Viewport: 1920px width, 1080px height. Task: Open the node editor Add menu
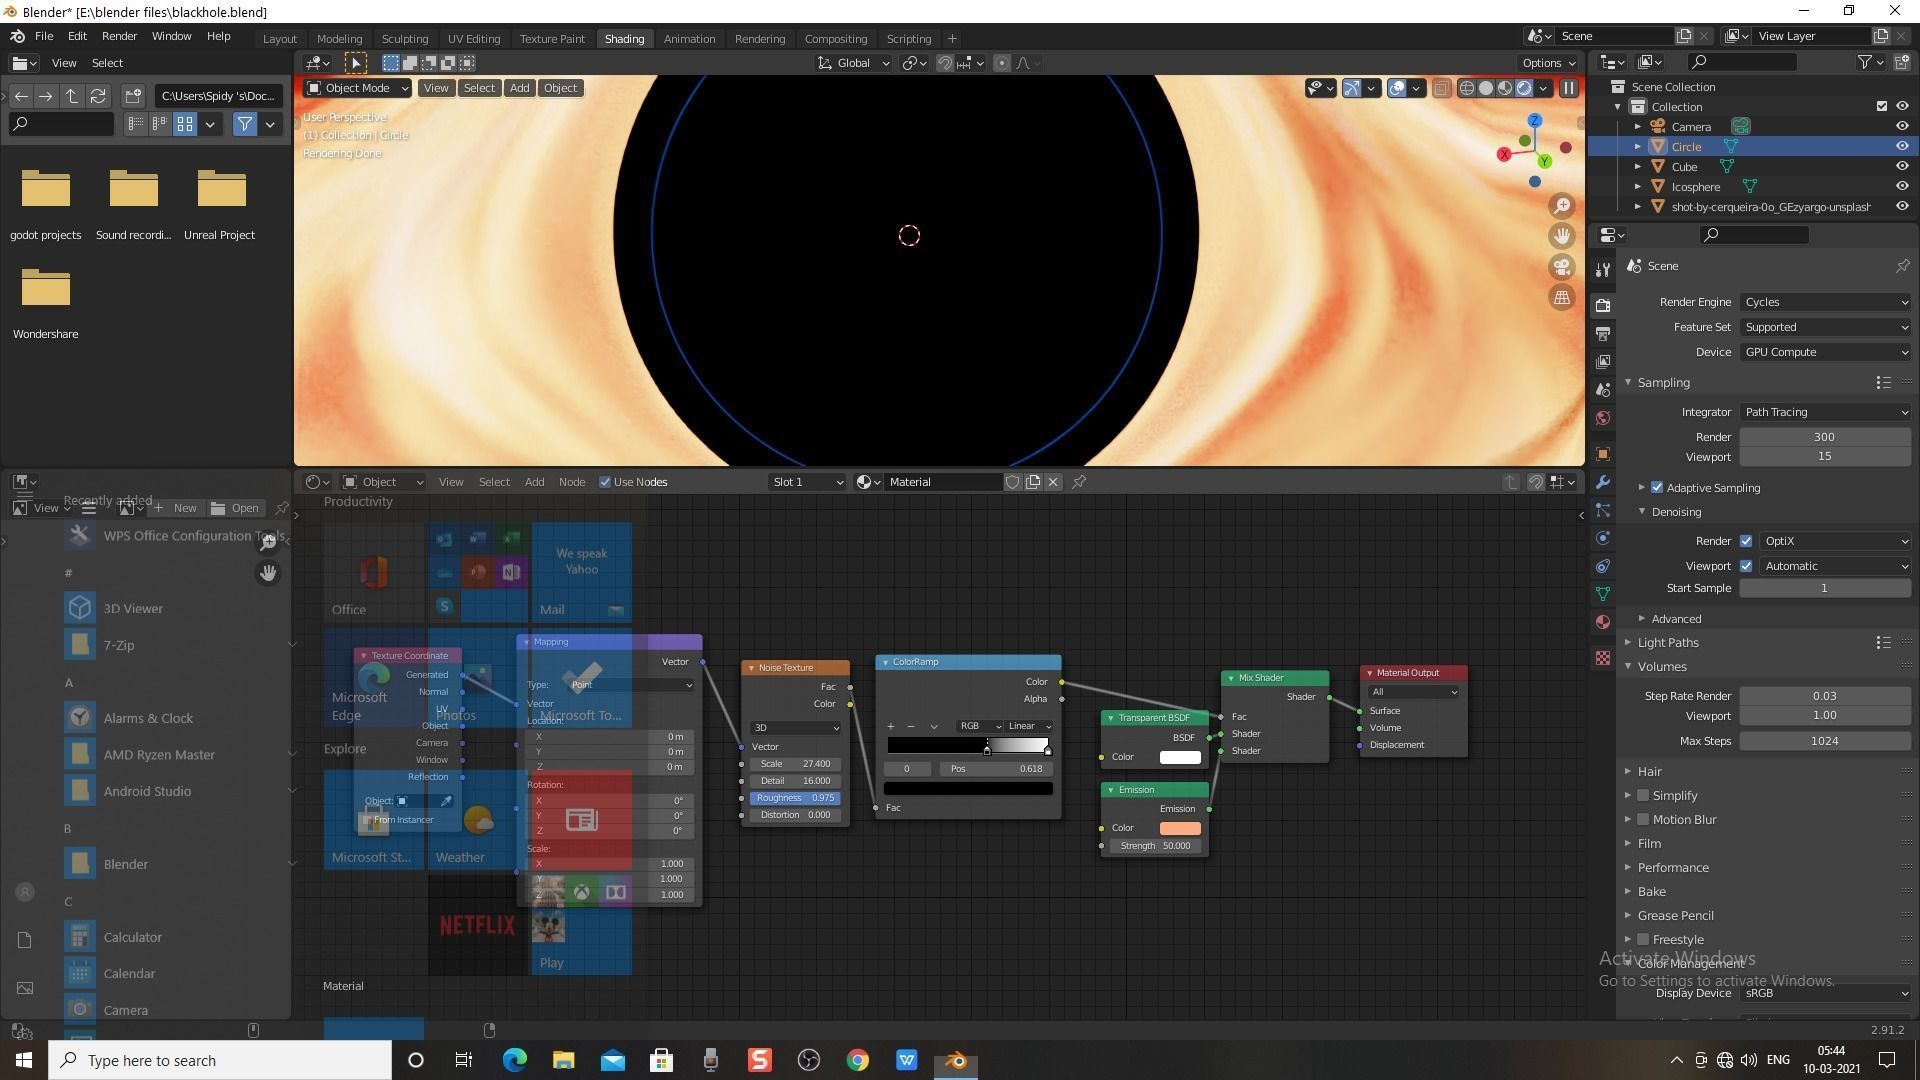coord(534,482)
